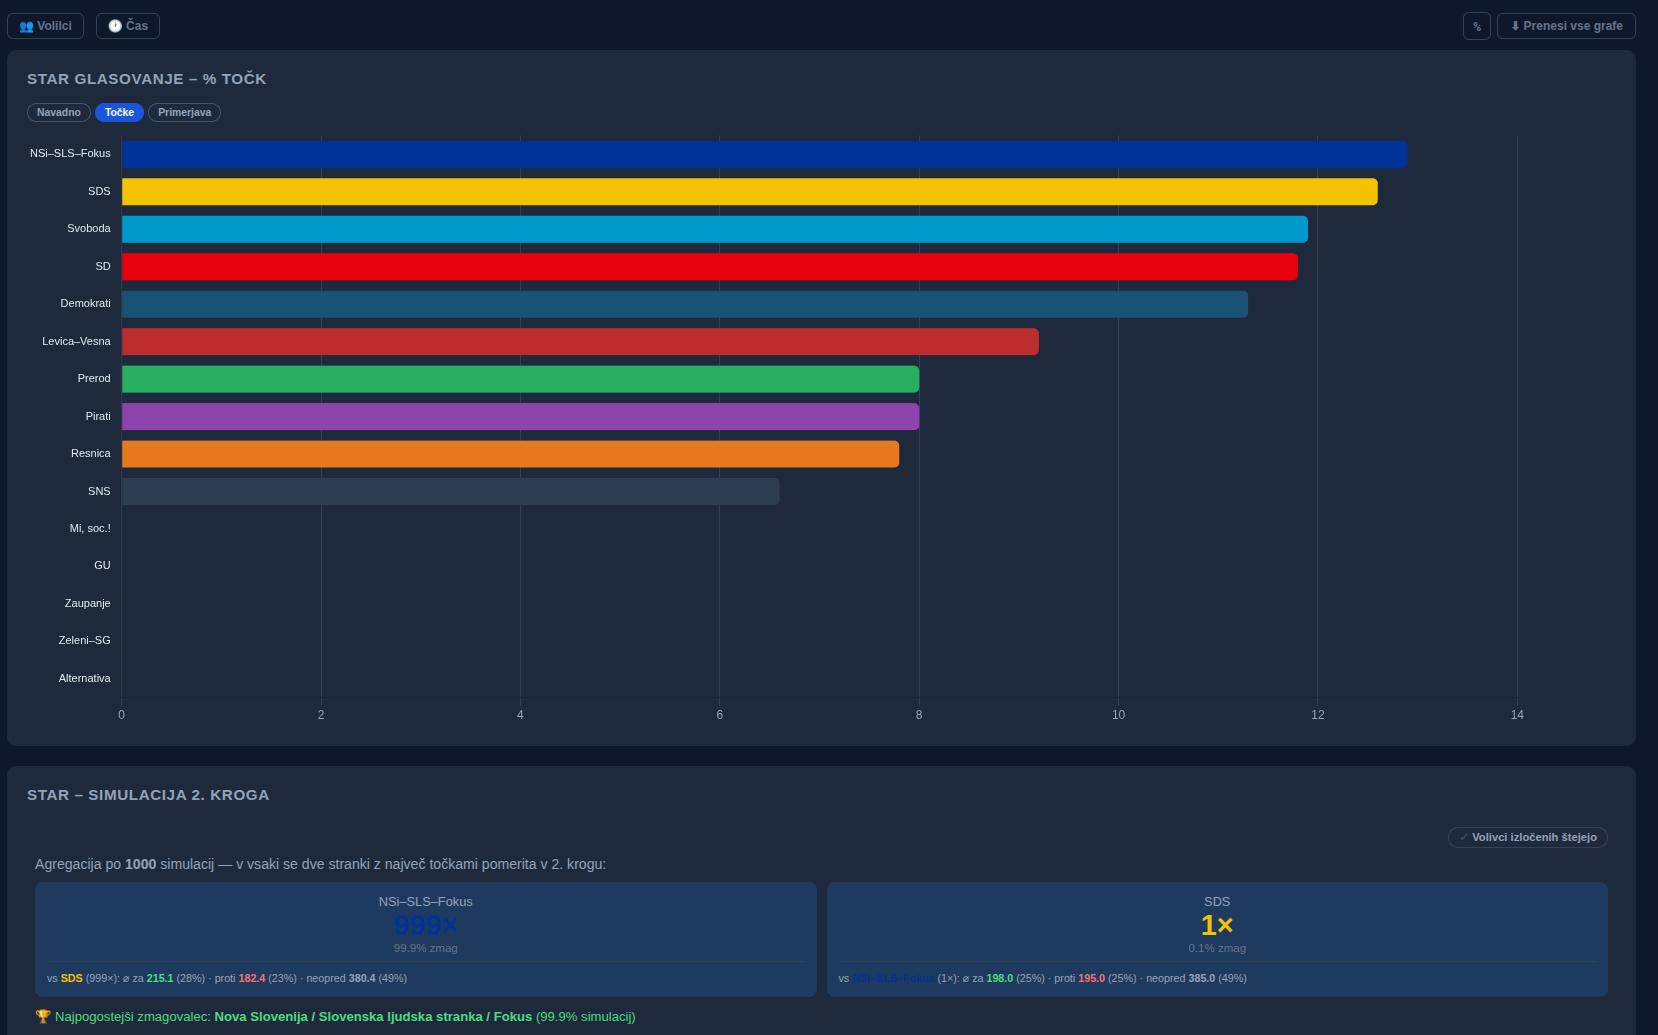Click the dark grey SNS bar
This screenshot has height=1035, width=1658.
(450, 492)
